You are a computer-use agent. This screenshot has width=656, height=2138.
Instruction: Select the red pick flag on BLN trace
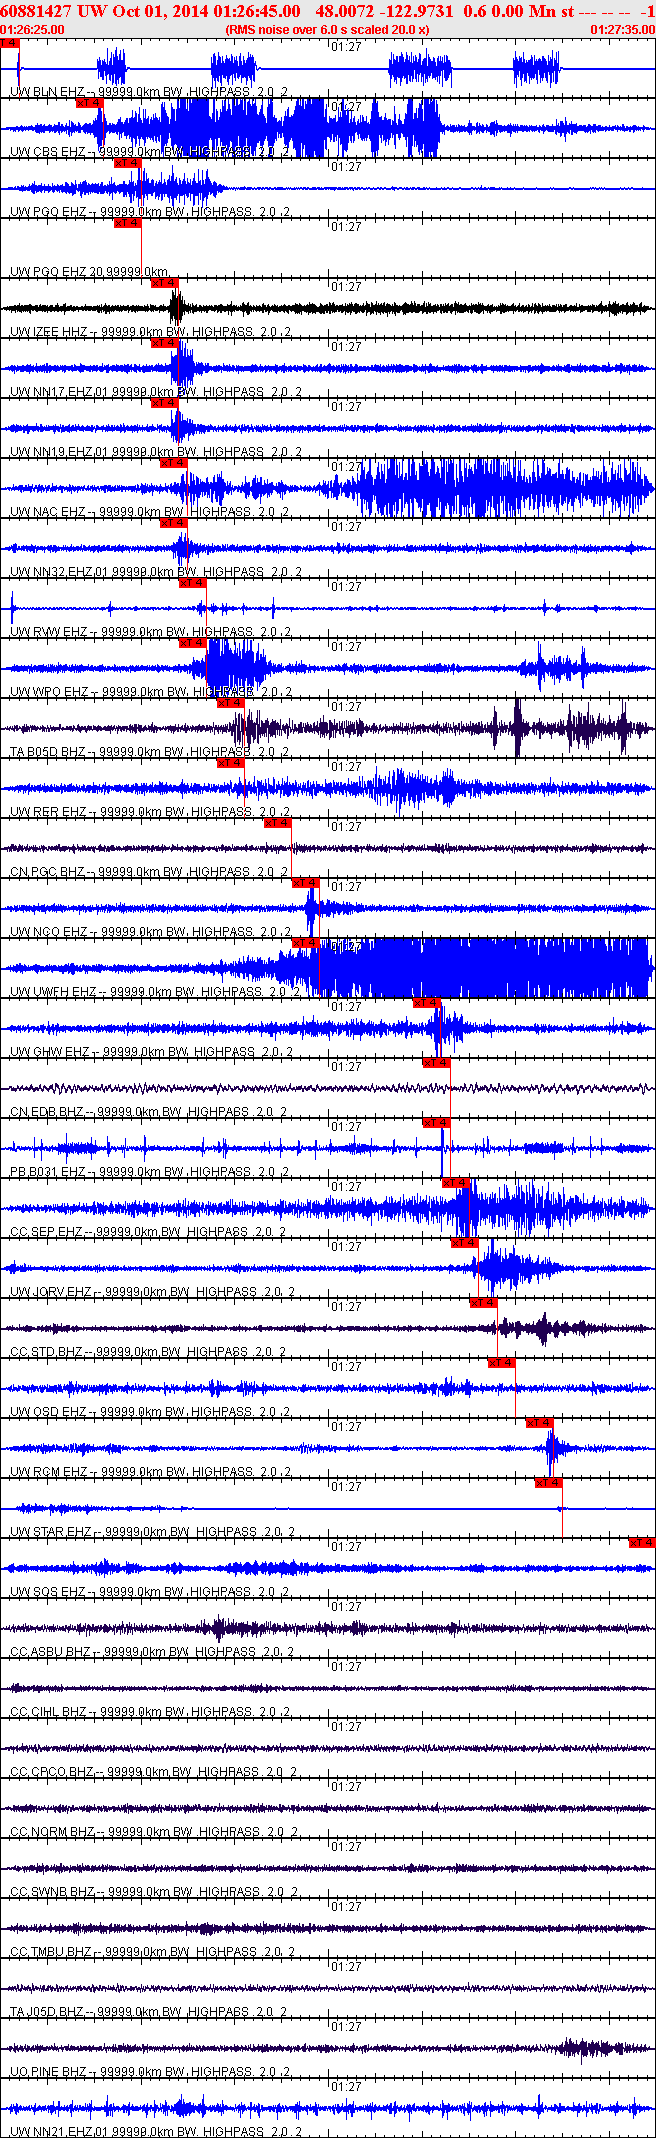[x=9, y=43]
